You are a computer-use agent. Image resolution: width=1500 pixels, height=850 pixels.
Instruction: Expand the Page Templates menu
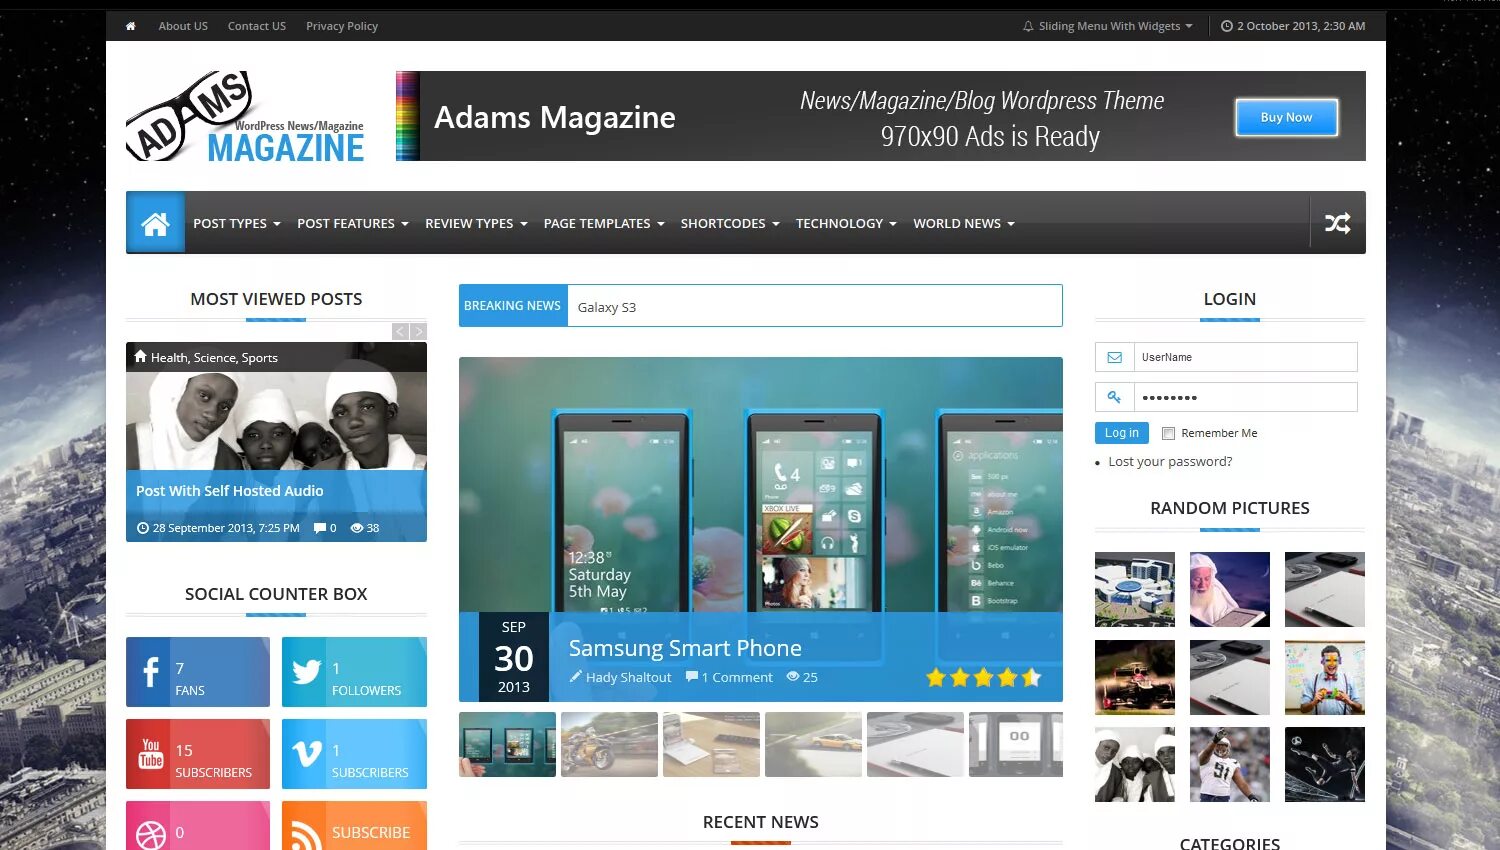604,223
